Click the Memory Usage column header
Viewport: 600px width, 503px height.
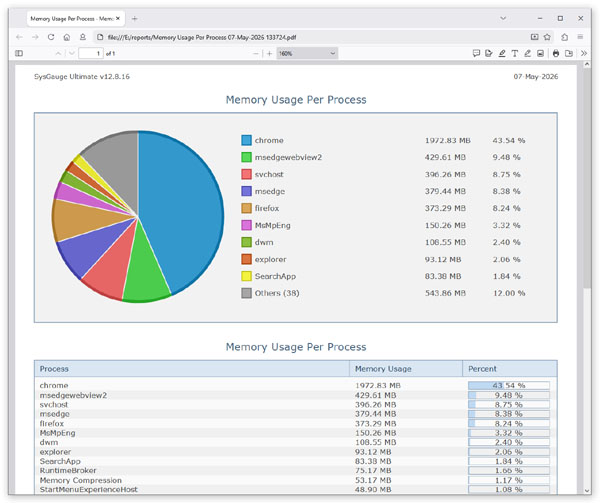click(406, 369)
